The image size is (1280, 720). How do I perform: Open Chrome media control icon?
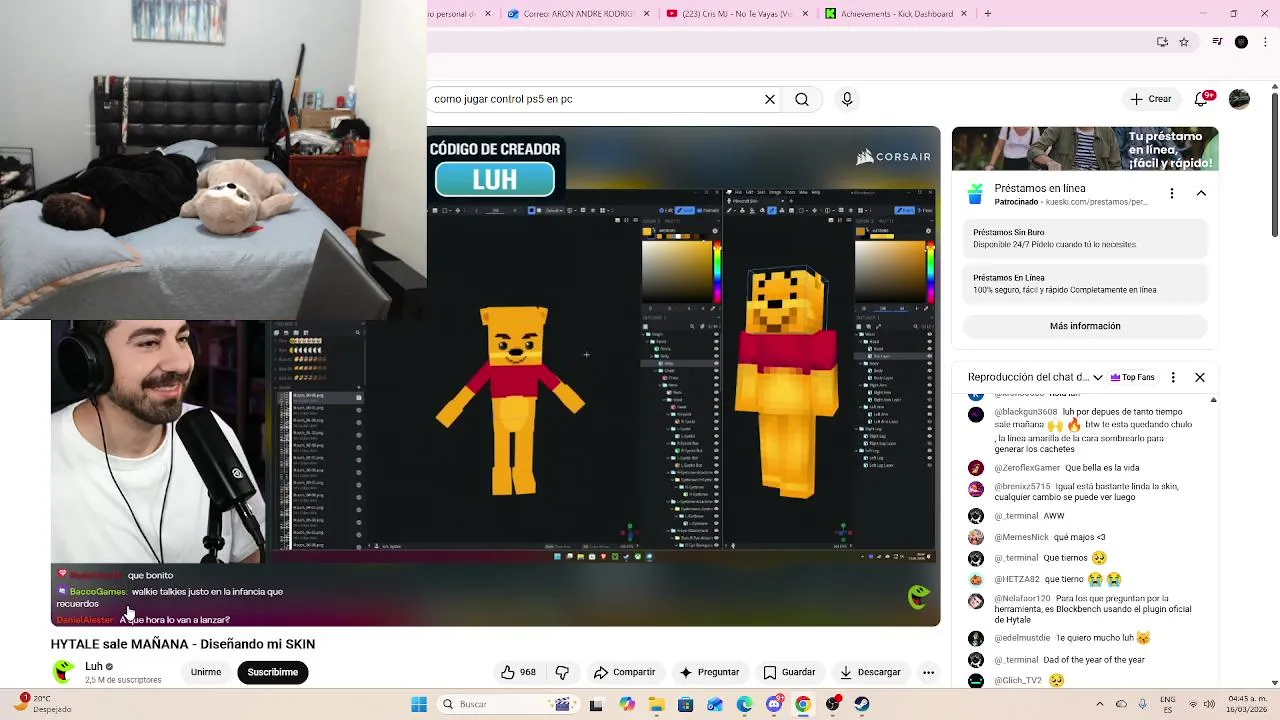pos(1217,42)
